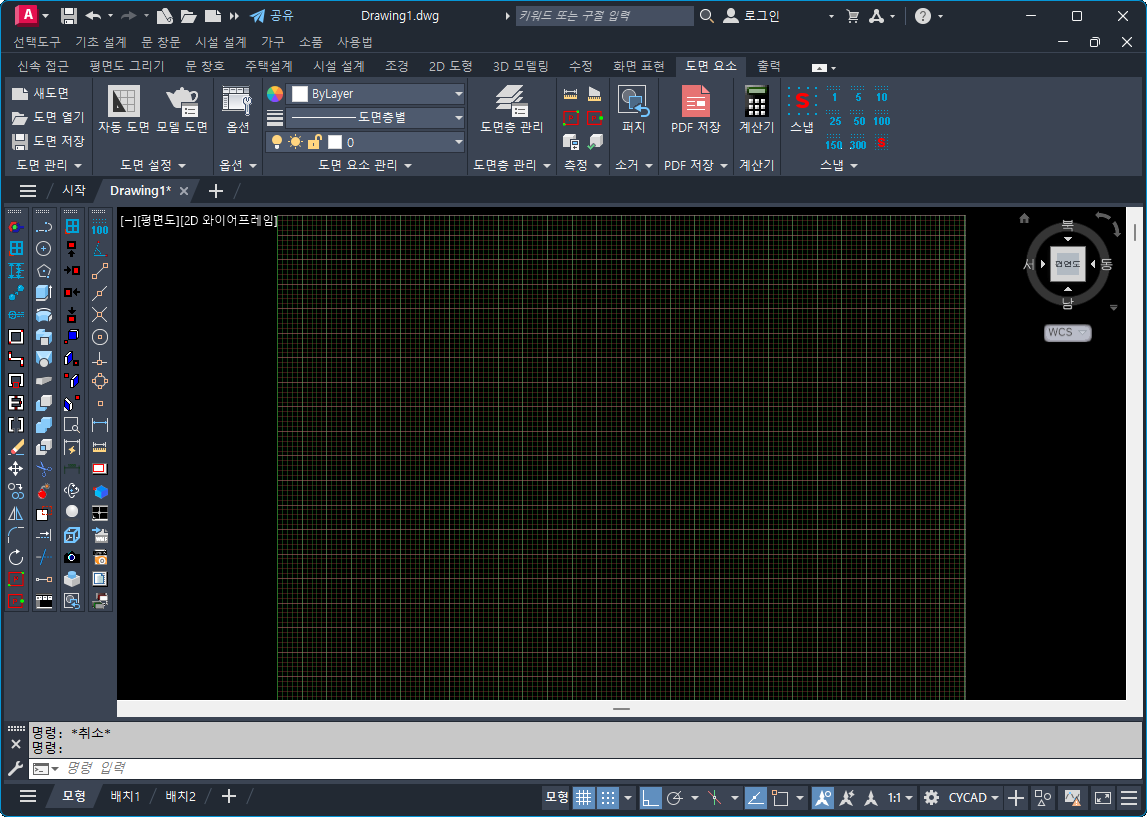Open the 배치1 layout tab

(124, 796)
